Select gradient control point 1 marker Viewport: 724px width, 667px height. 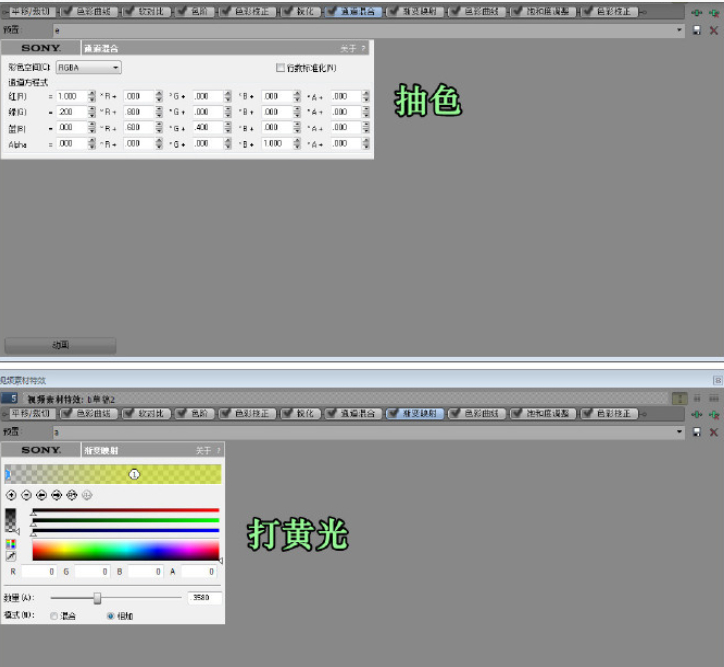[134, 474]
